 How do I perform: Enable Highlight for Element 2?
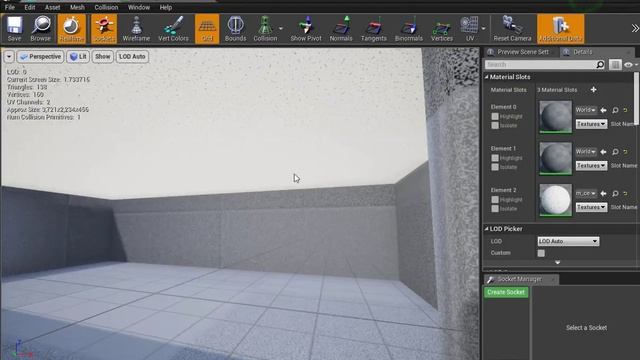pyautogui.click(x=495, y=200)
